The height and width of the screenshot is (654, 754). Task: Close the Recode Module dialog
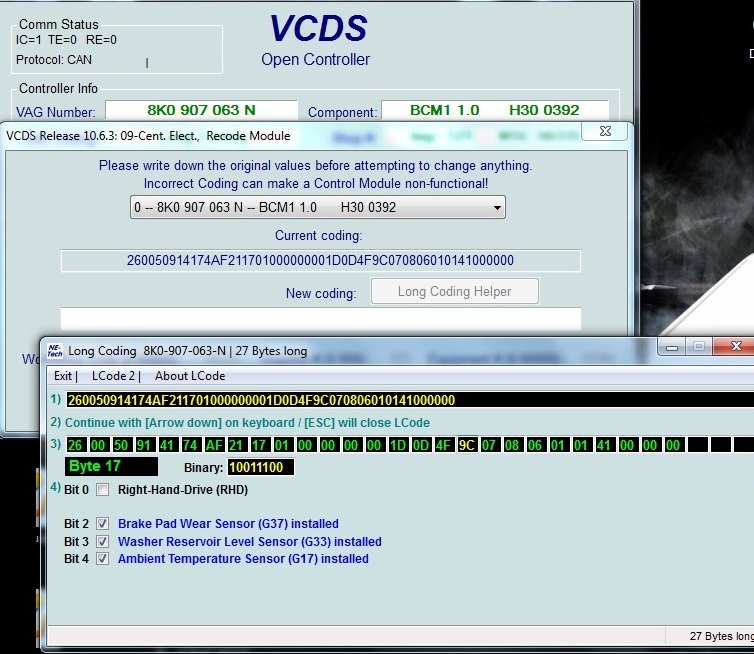tap(605, 131)
